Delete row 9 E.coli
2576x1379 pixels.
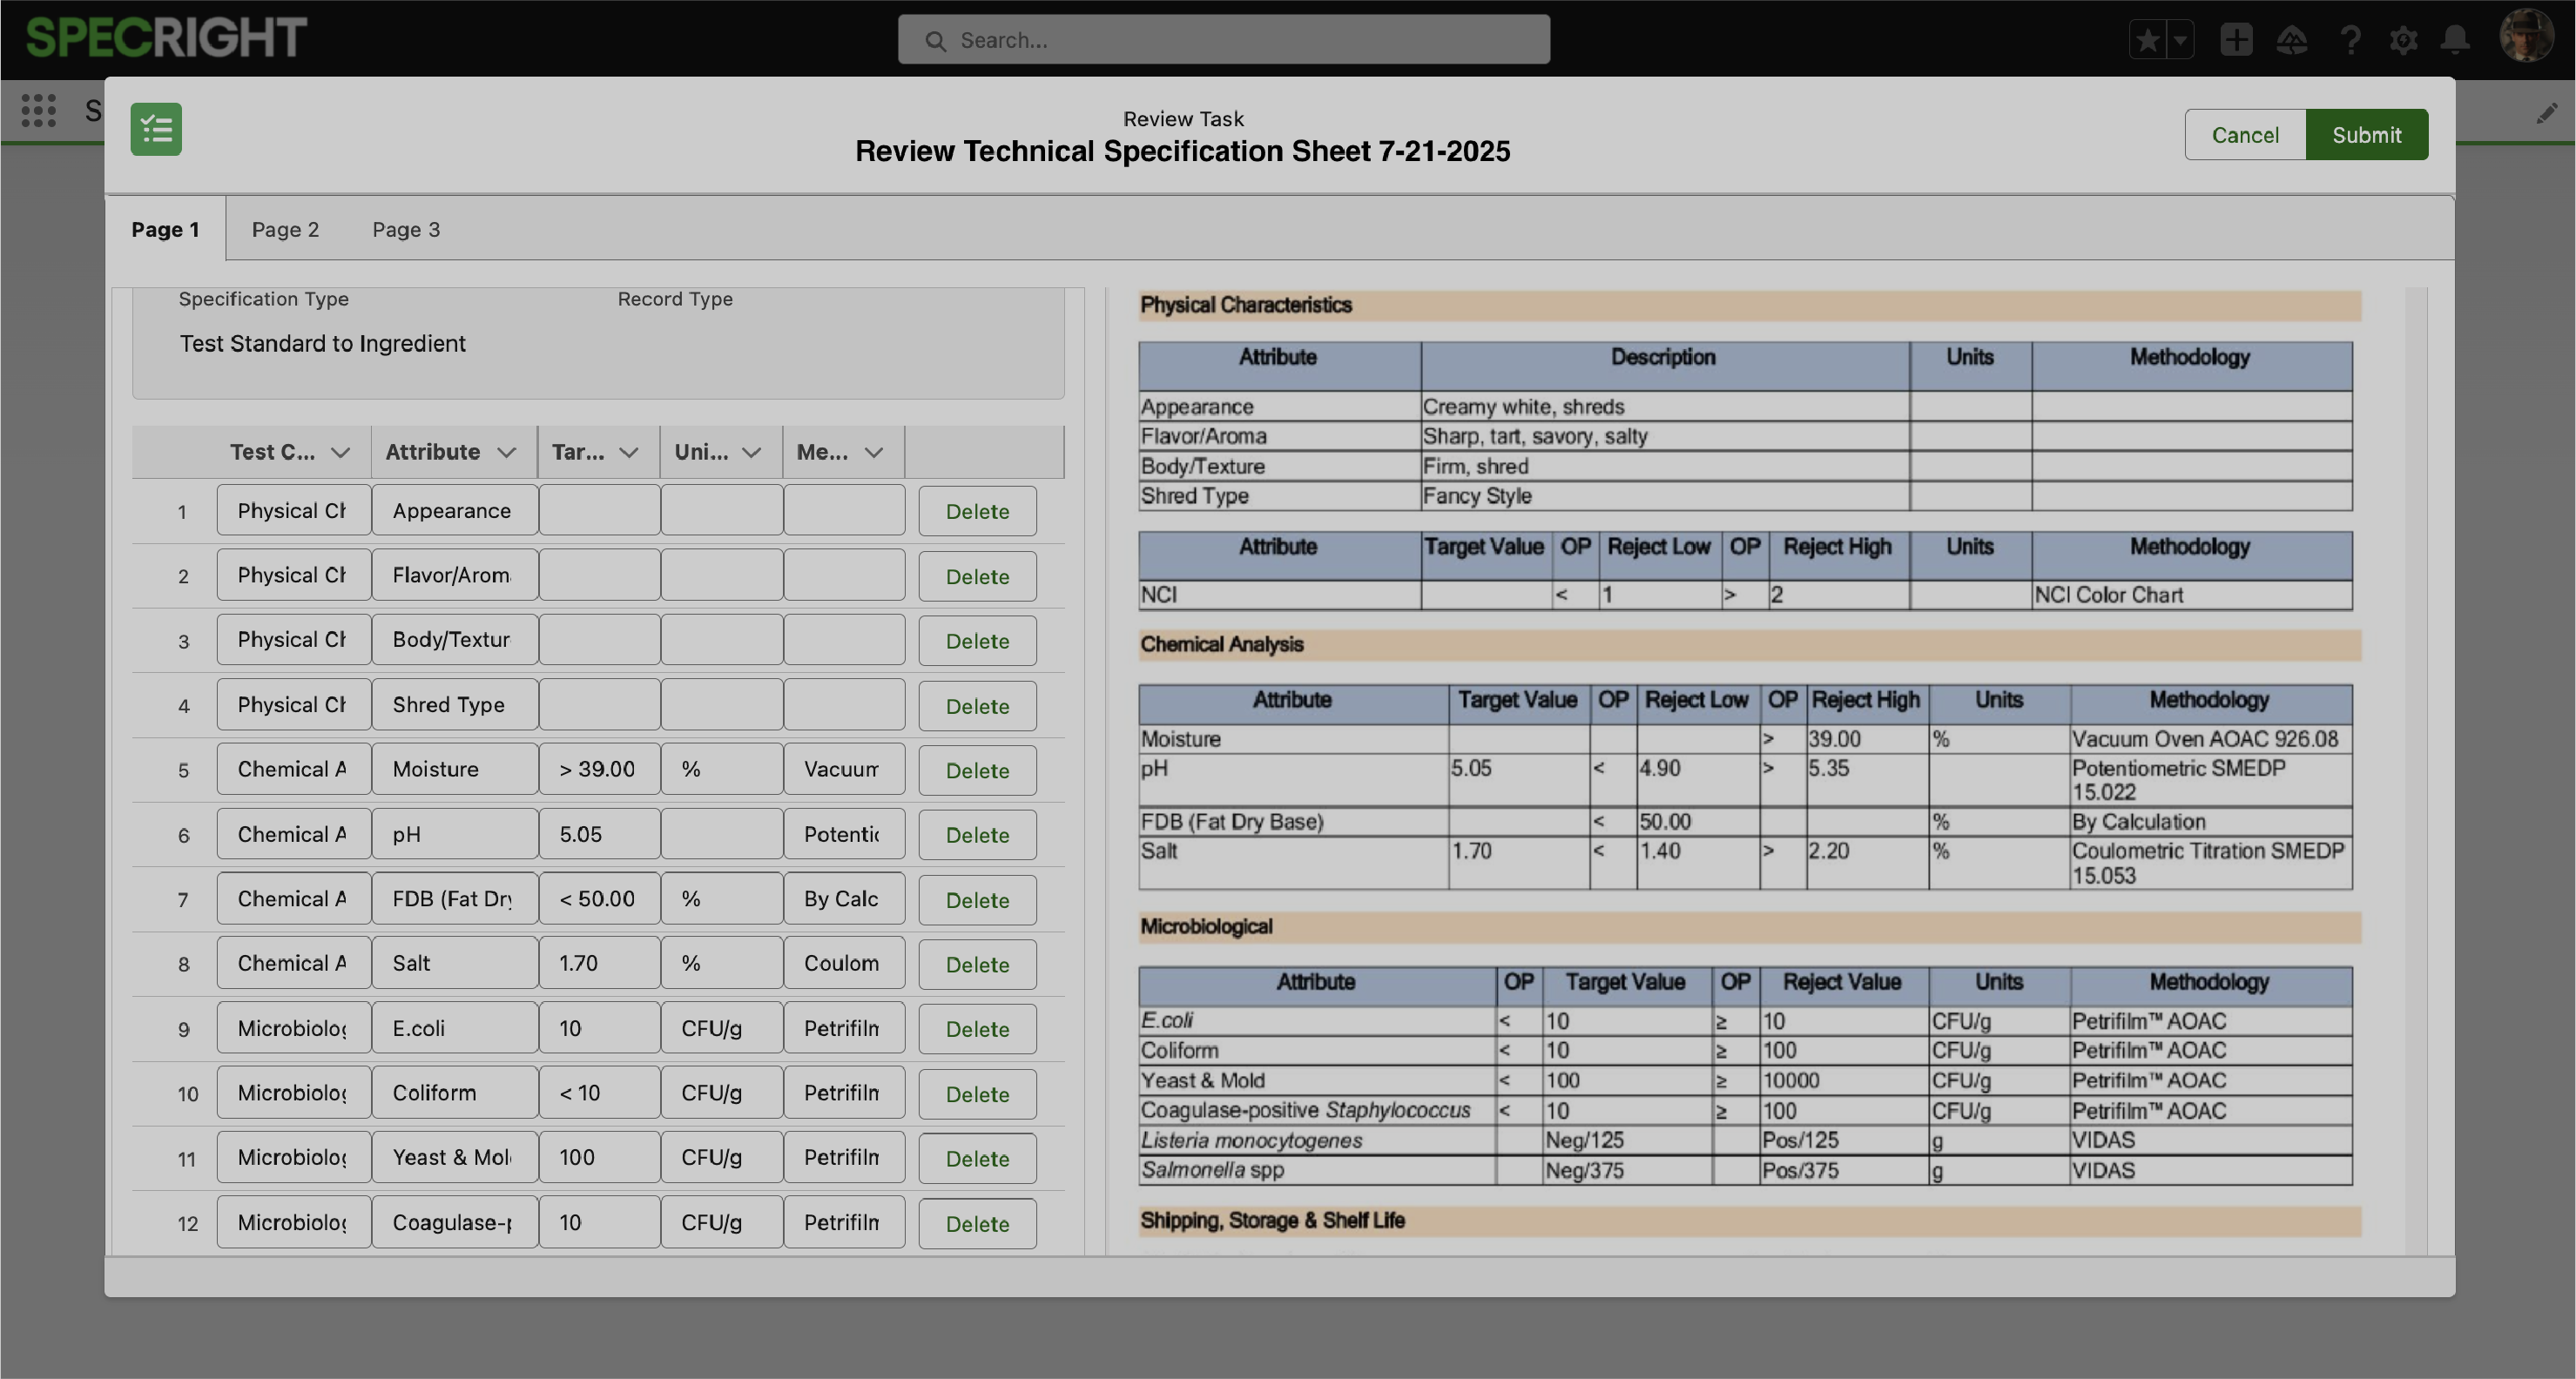(x=977, y=1029)
